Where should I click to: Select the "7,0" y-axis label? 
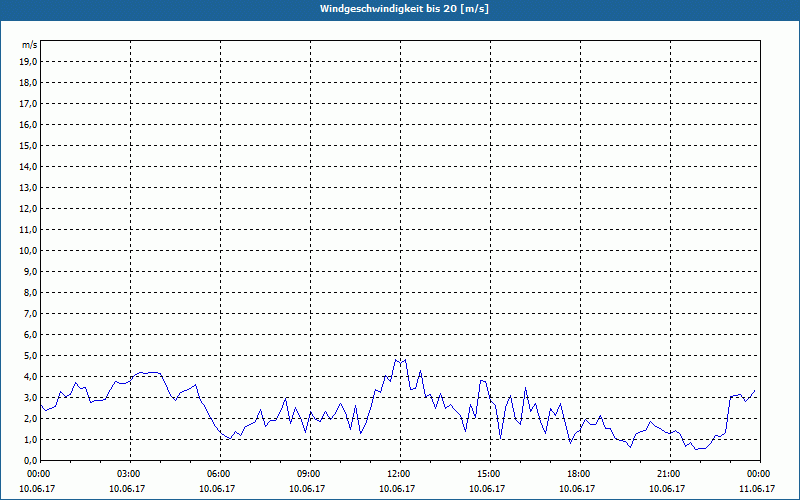pyautogui.click(x=30, y=313)
